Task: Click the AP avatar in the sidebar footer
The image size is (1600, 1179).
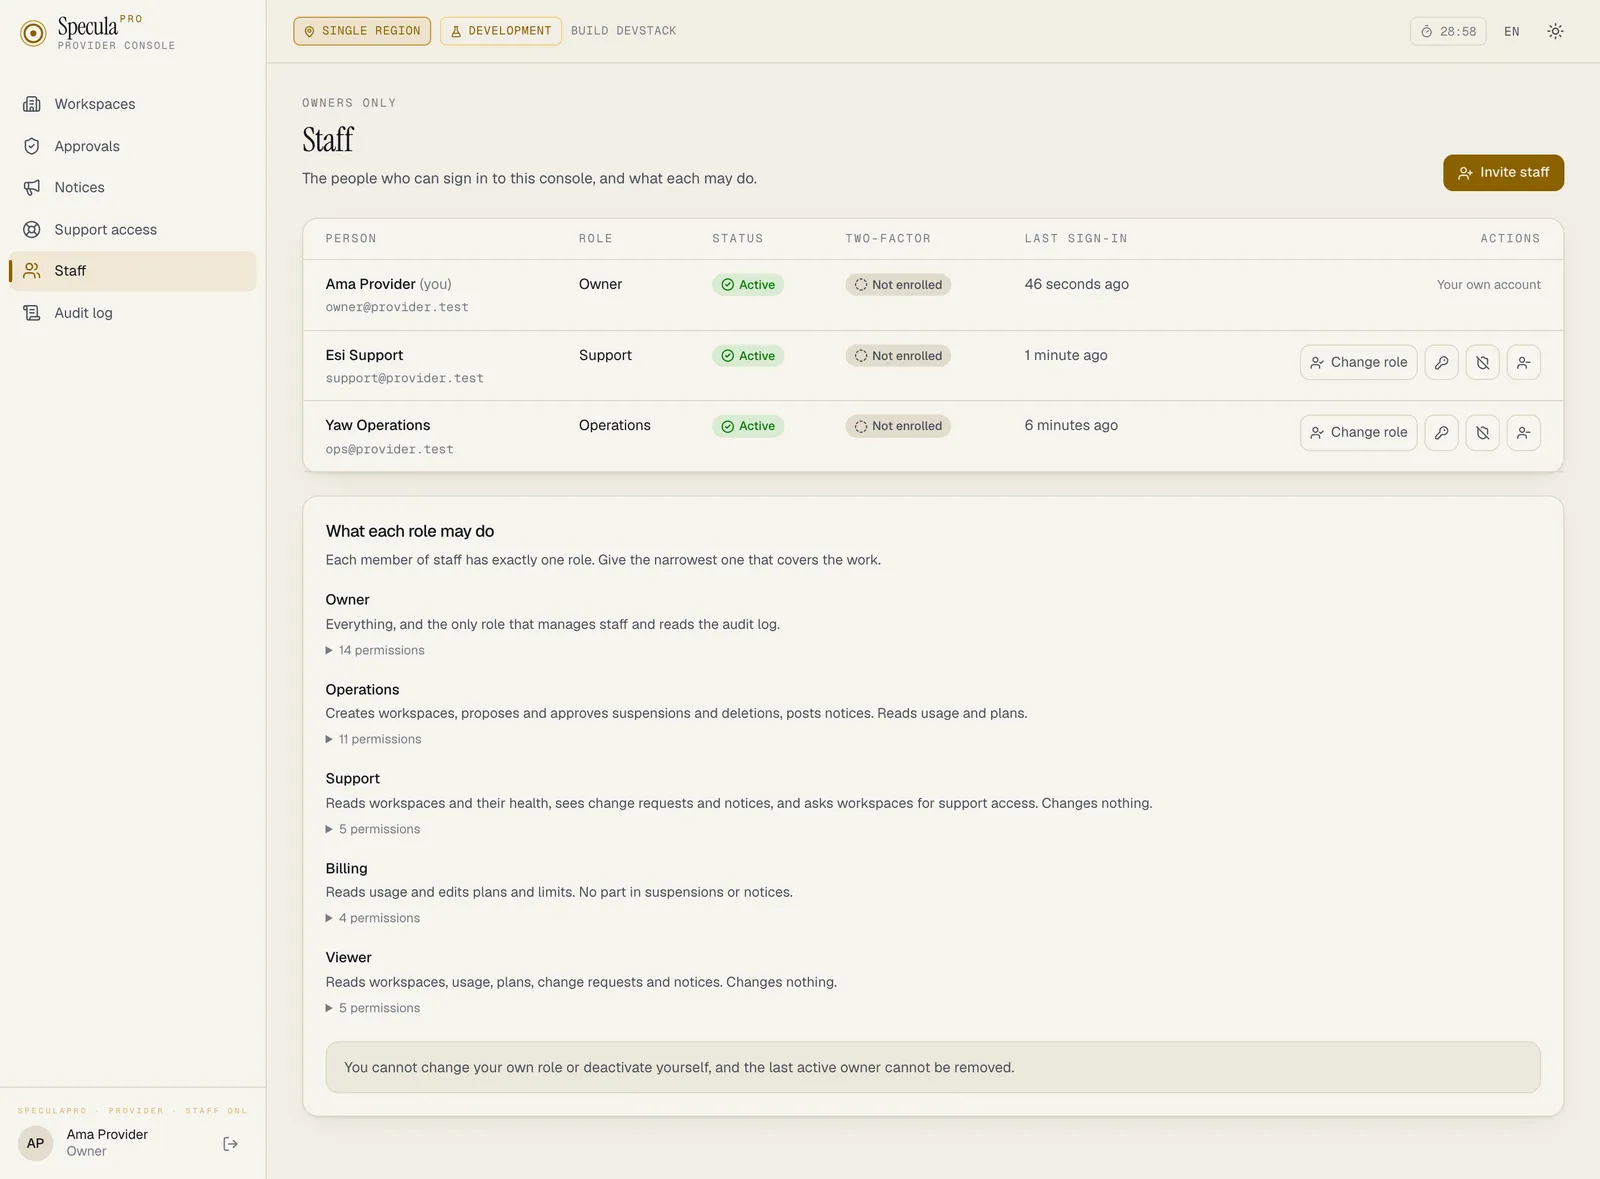Action: [x=35, y=1143]
